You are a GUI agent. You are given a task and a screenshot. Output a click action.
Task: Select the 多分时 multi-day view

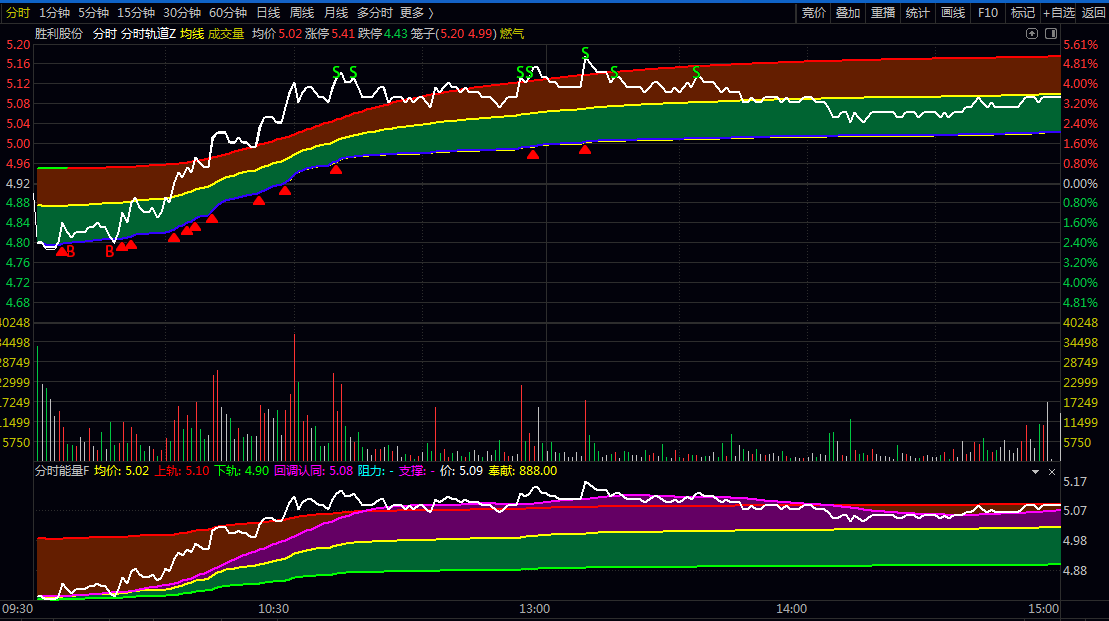pos(374,13)
